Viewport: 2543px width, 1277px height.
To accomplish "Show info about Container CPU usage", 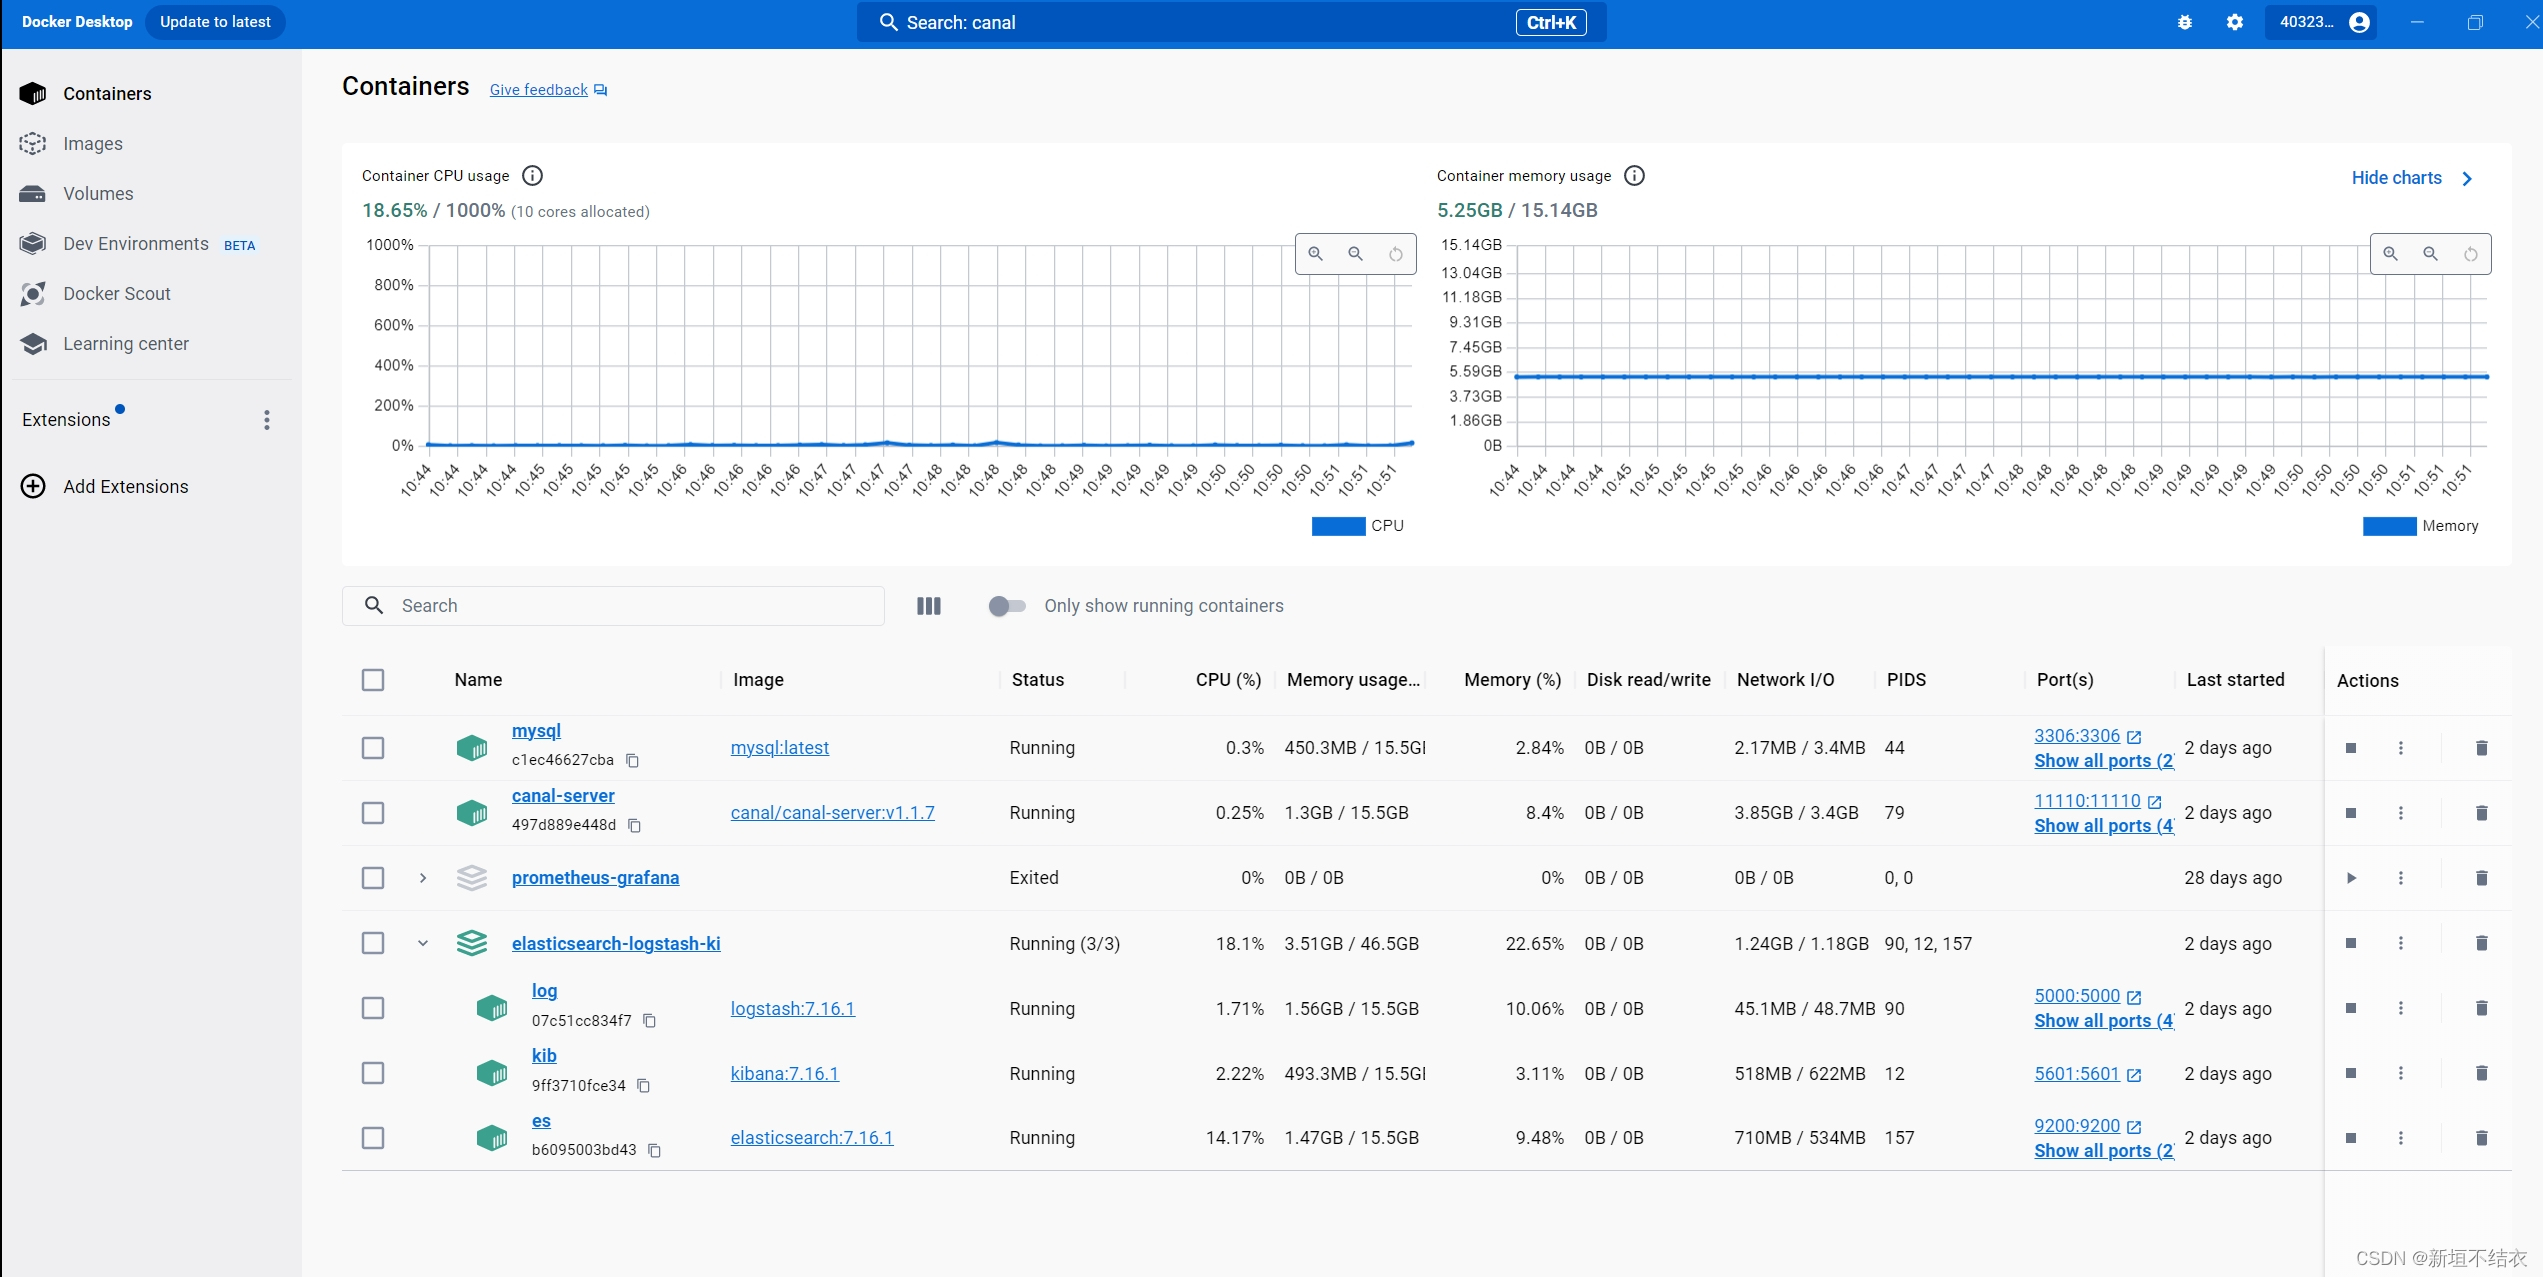I will click(x=533, y=176).
